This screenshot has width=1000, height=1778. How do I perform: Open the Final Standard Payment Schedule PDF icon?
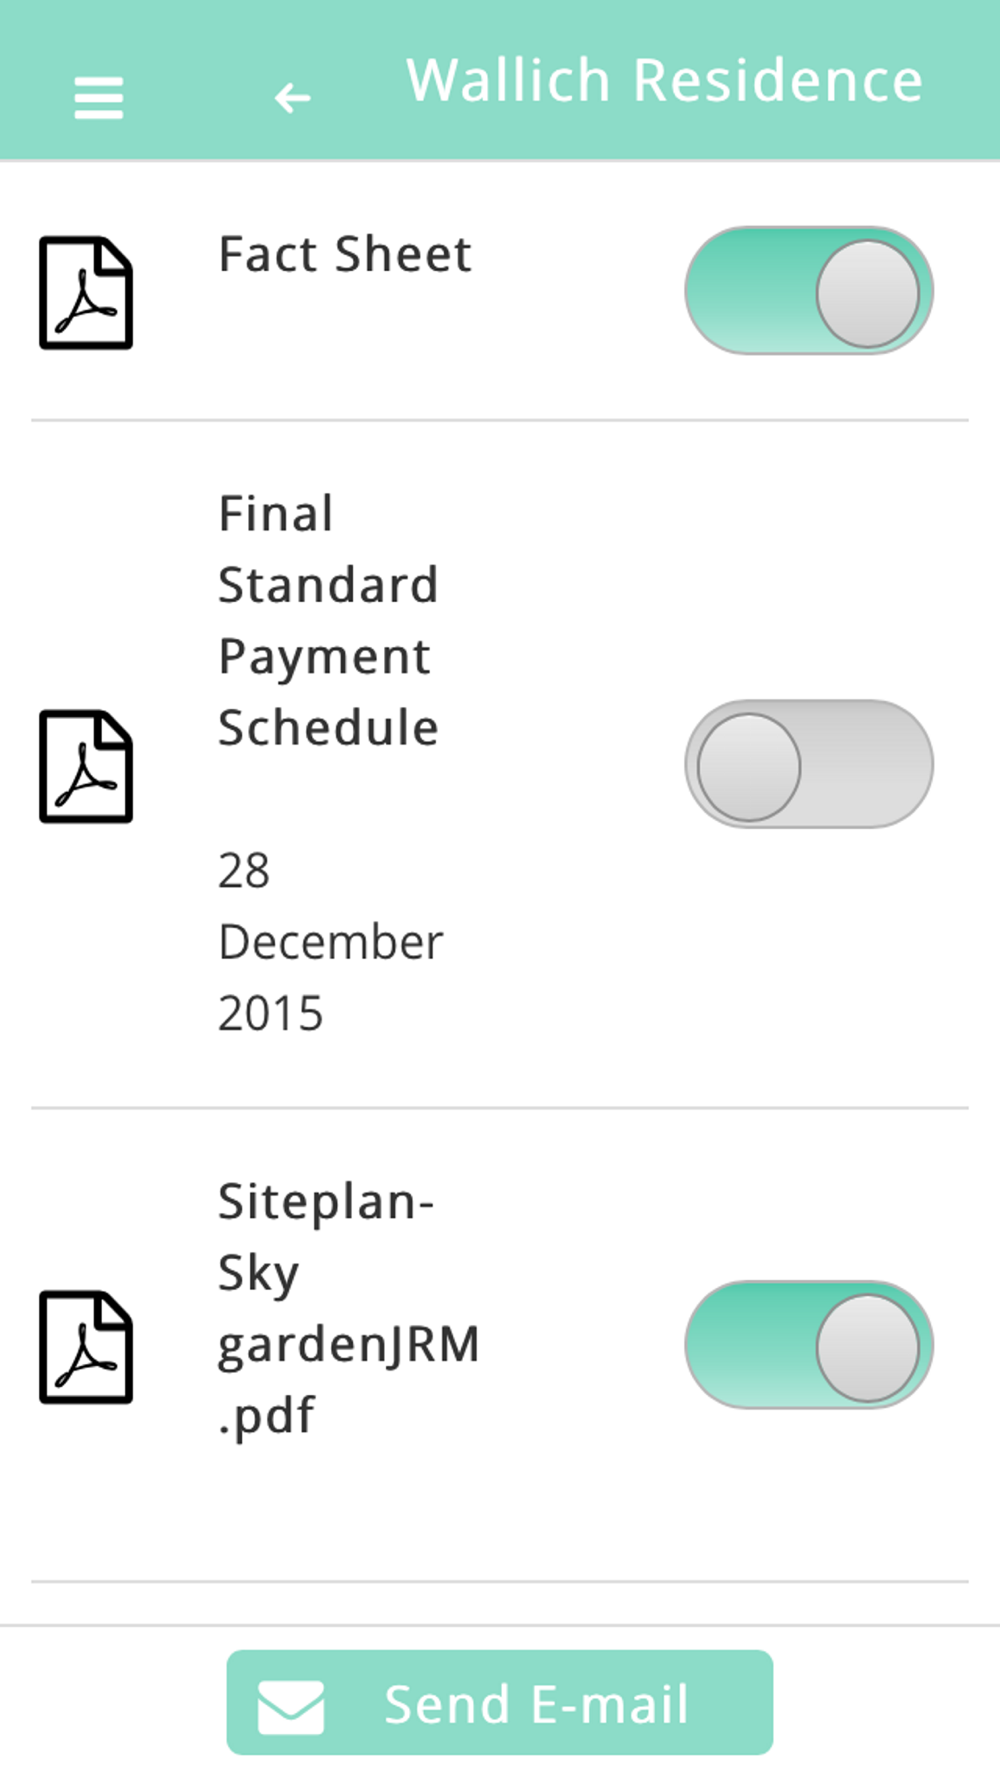[x=86, y=767]
